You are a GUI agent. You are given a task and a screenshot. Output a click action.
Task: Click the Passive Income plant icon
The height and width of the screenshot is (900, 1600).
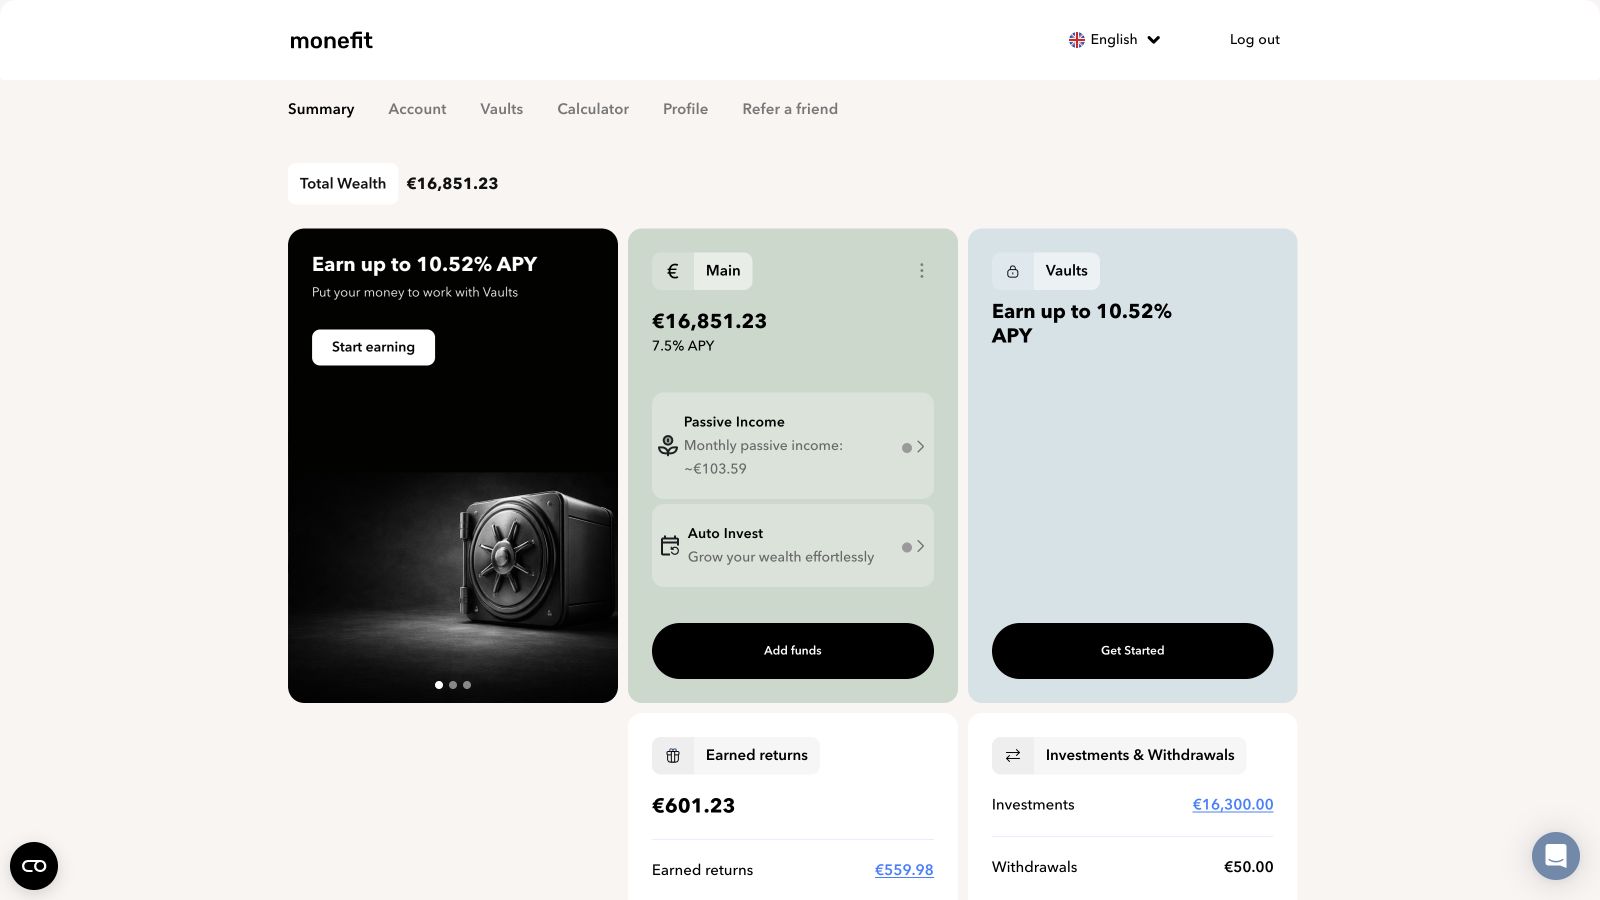(668, 446)
